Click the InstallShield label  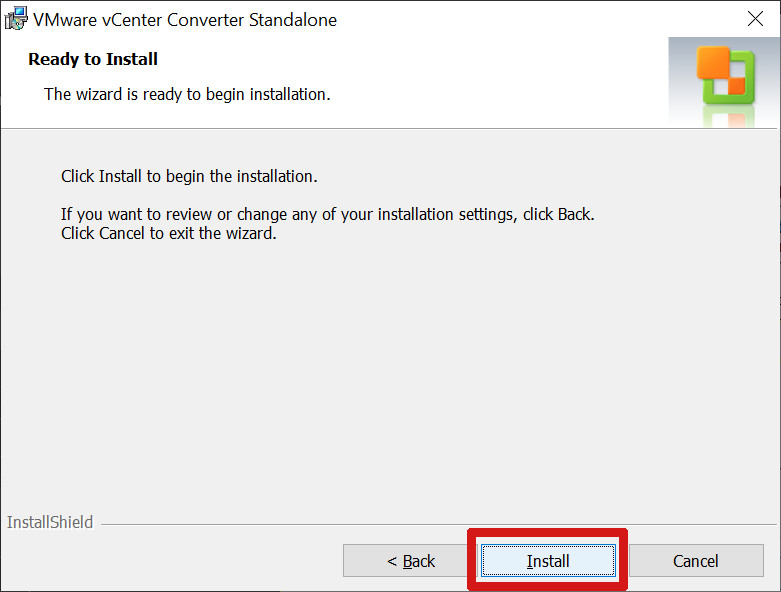(50, 522)
